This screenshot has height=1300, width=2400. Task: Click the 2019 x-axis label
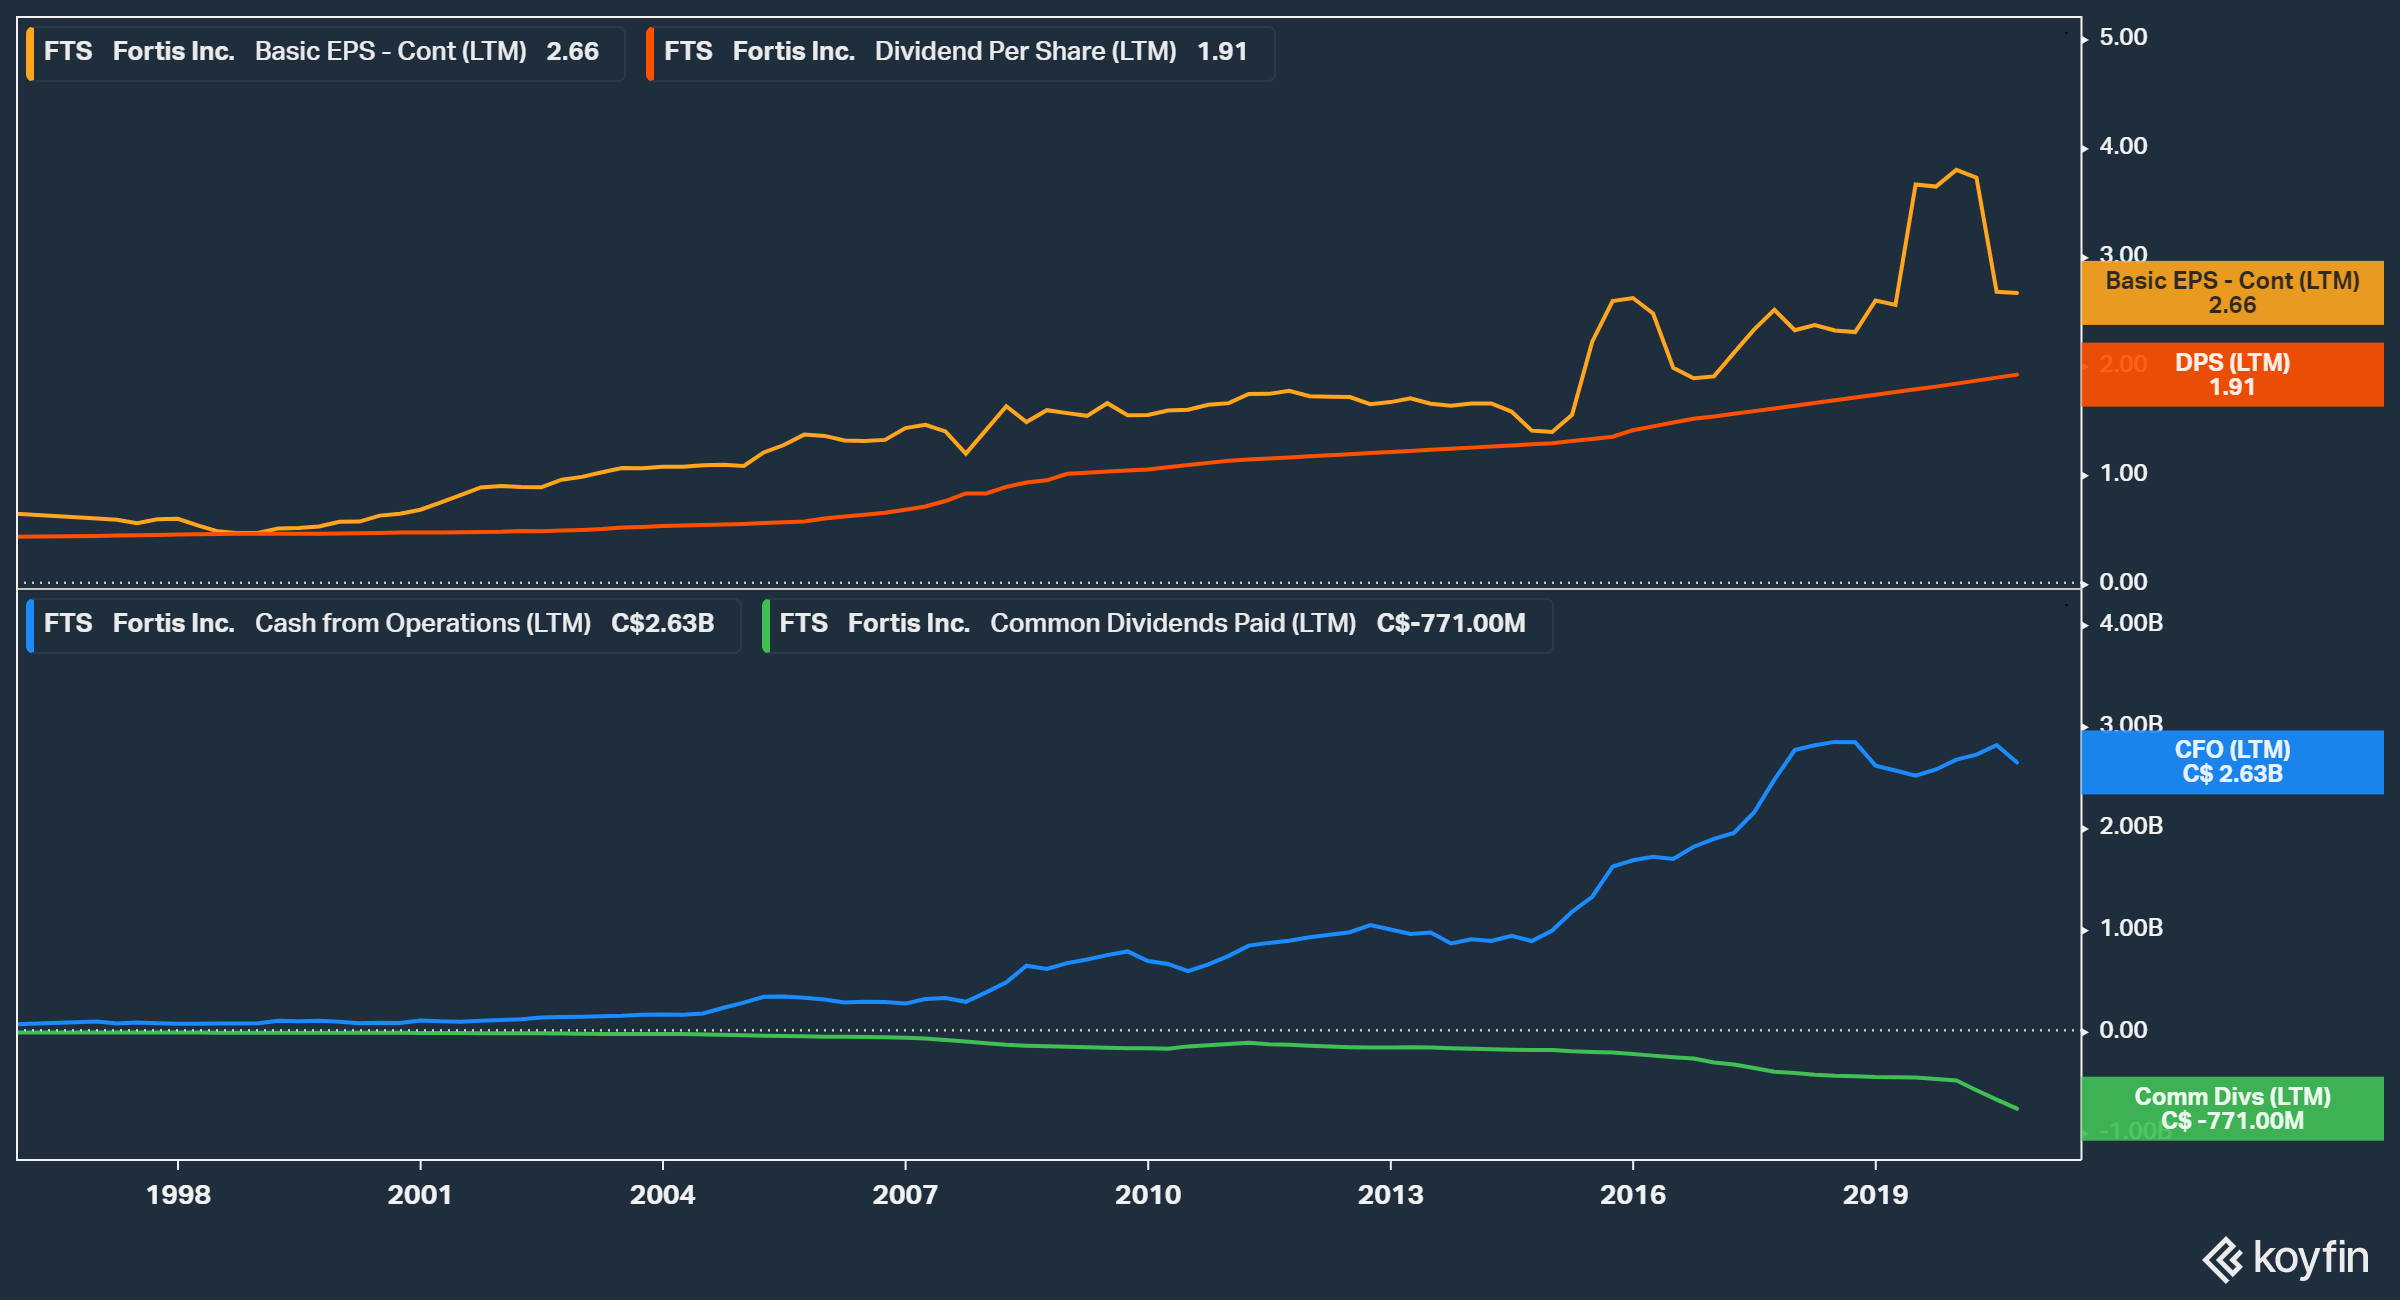(1876, 1195)
